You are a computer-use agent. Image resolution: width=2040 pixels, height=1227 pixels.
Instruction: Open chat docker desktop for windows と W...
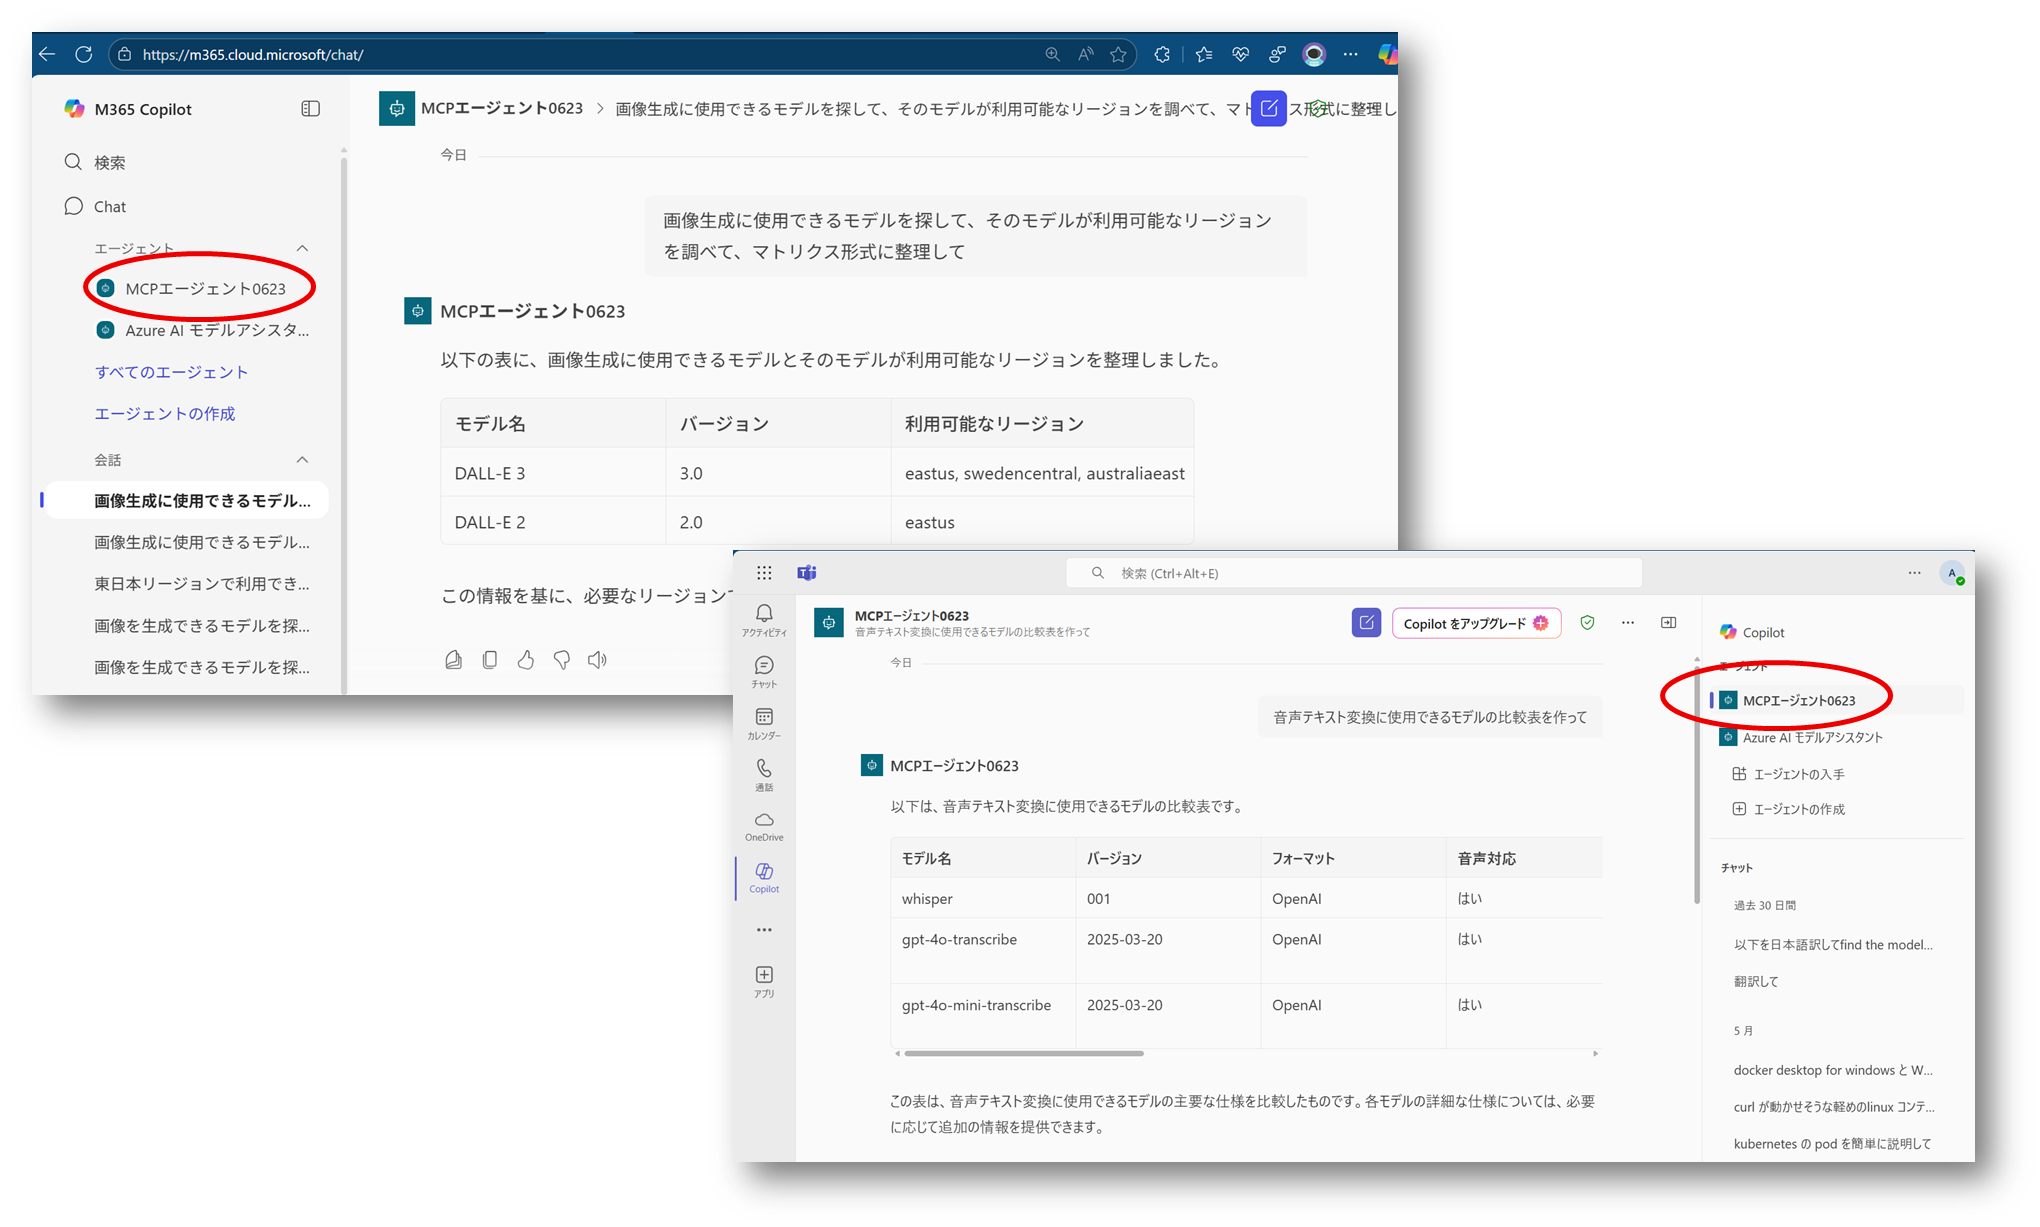pyautogui.click(x=1833, y=1070)
